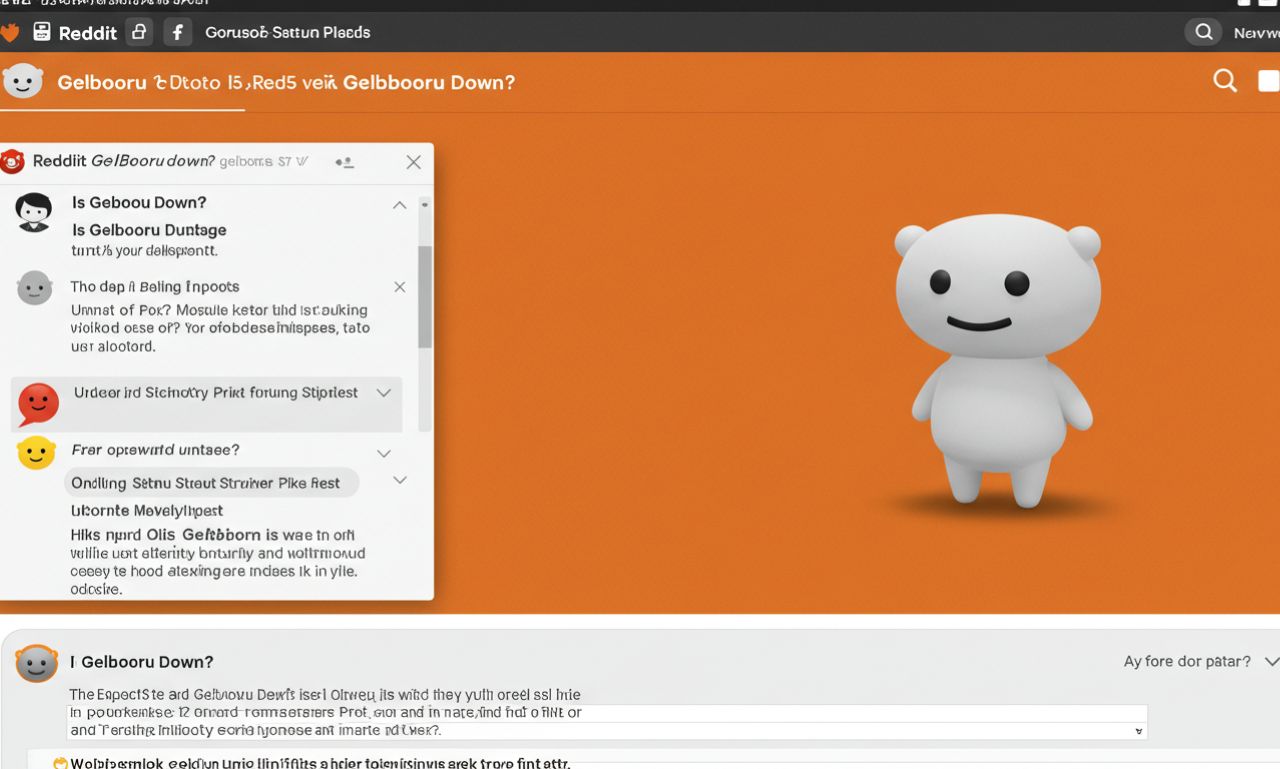The image size is (1280, 769).
Task: Click 'Uborrte Mevelyfipest' text
Action: tap(146, 511)
